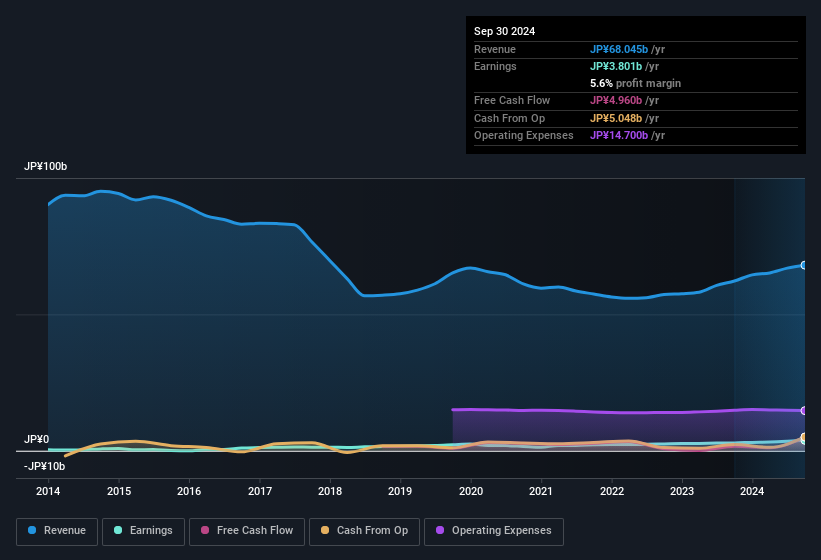821x560 pixels.
Task: Click the Operating Expenses purple endpoint marker
Action: tap(803, 410)
